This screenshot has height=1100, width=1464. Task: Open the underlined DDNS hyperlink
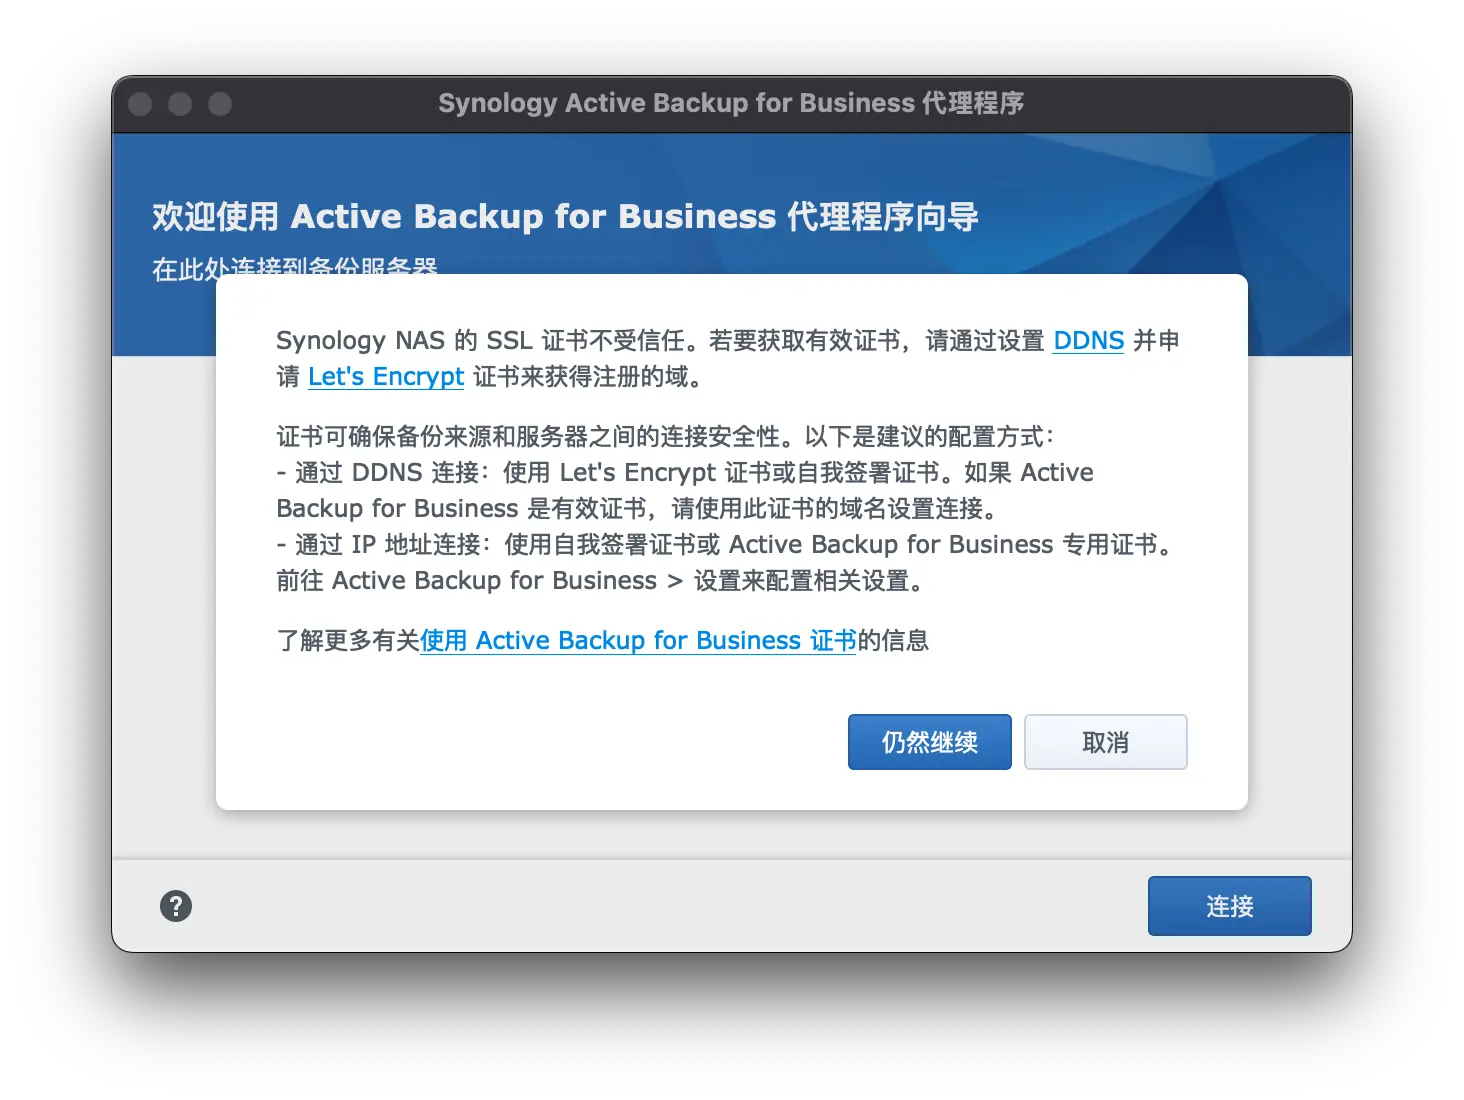(x=1088, y=341)
